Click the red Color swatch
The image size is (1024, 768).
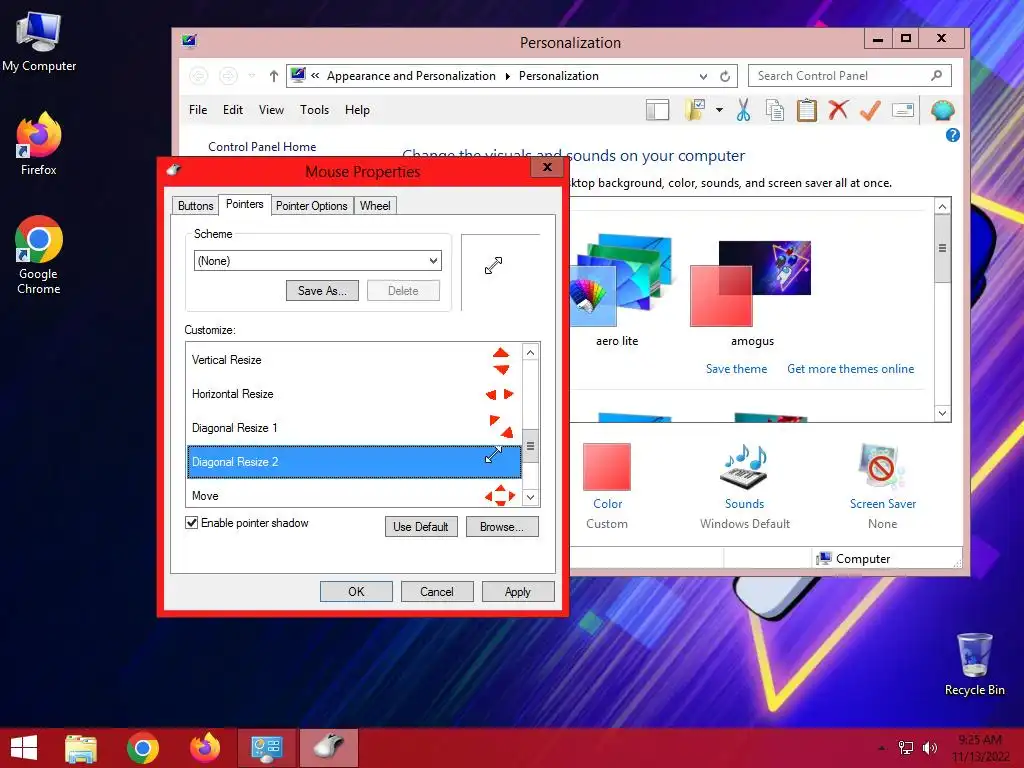[x=607, y=467]
